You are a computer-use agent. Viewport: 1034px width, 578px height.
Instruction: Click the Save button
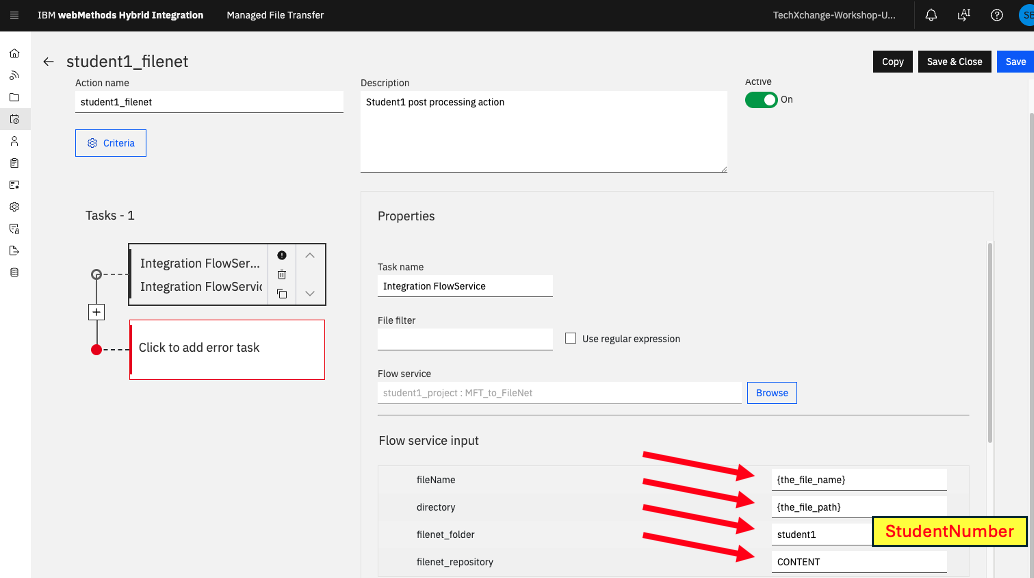coord(1015,61)
